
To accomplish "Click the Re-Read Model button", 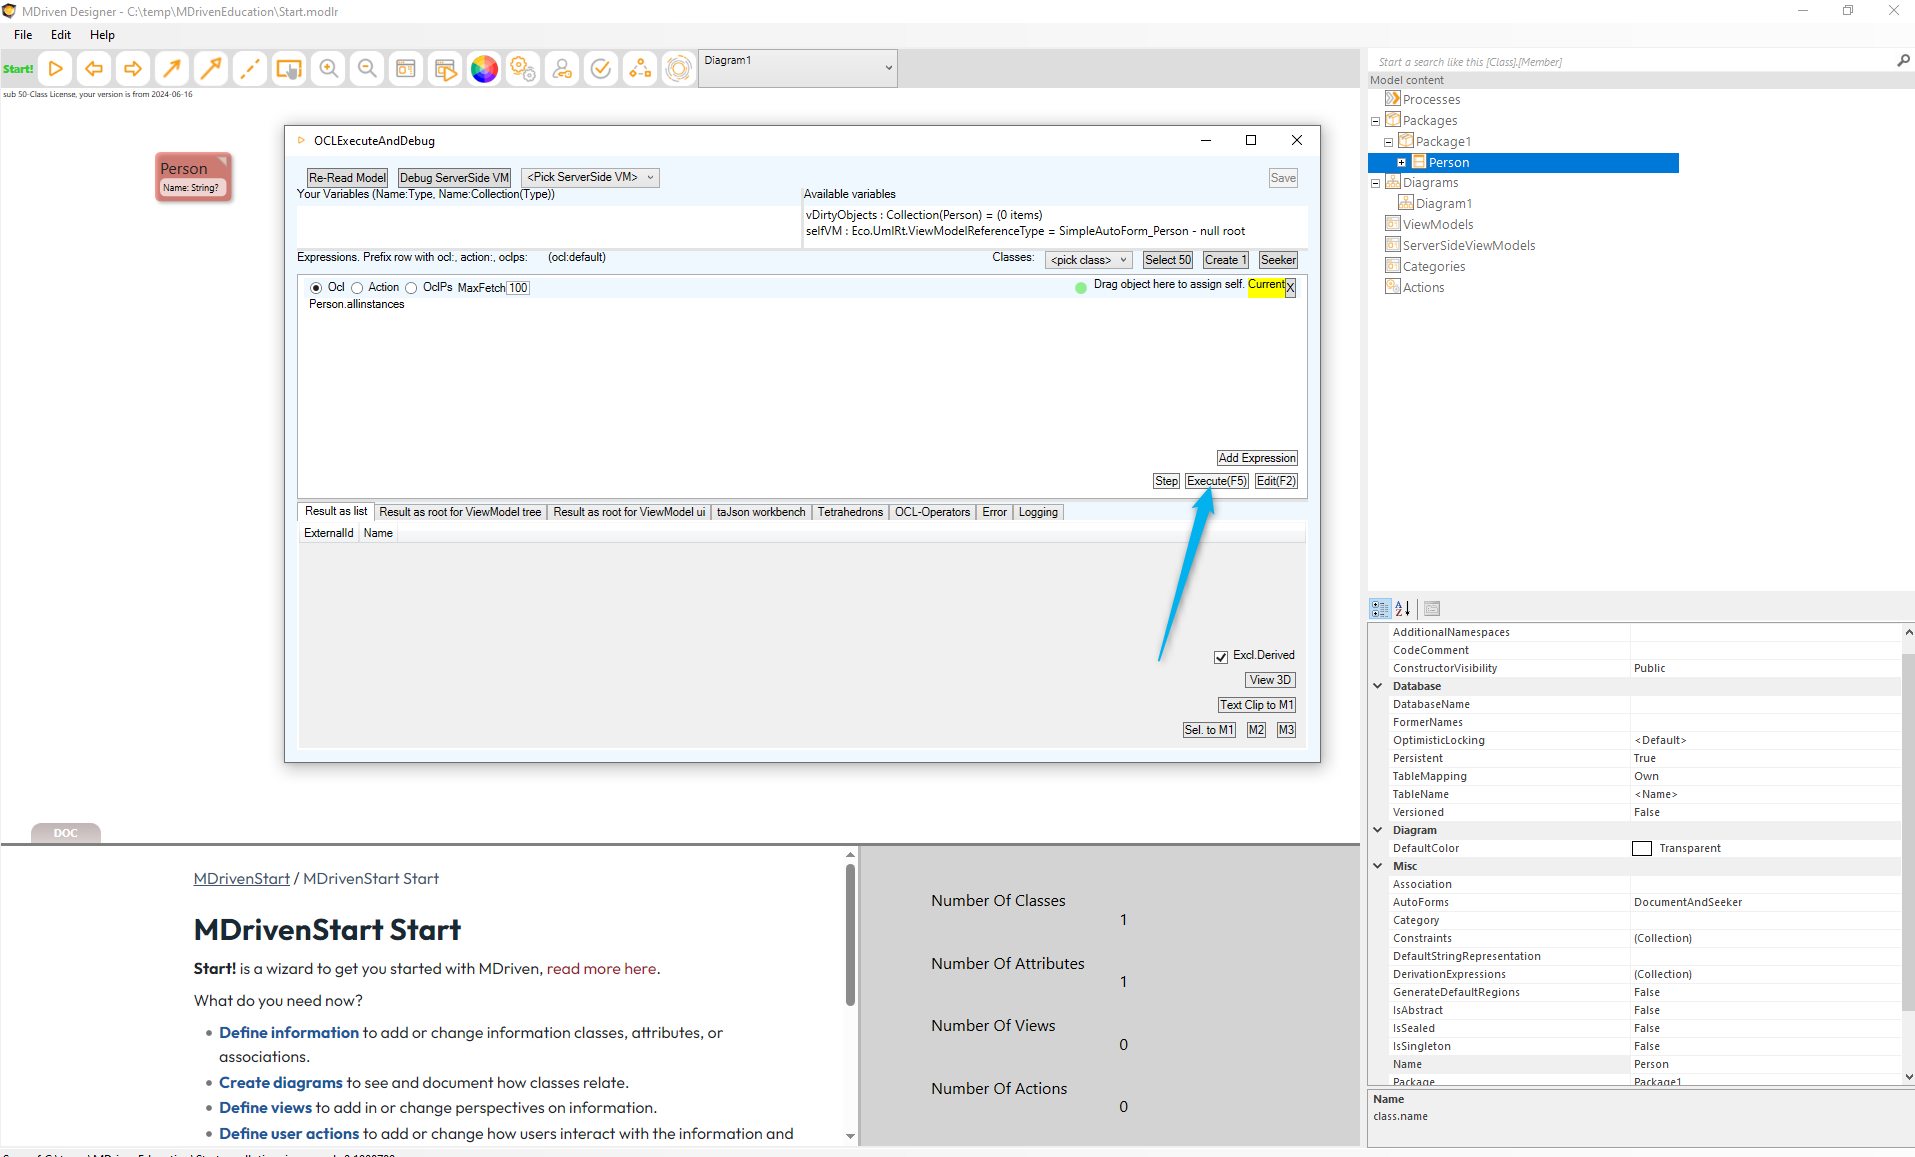I will pyautogui.click(x=347, y=178).
